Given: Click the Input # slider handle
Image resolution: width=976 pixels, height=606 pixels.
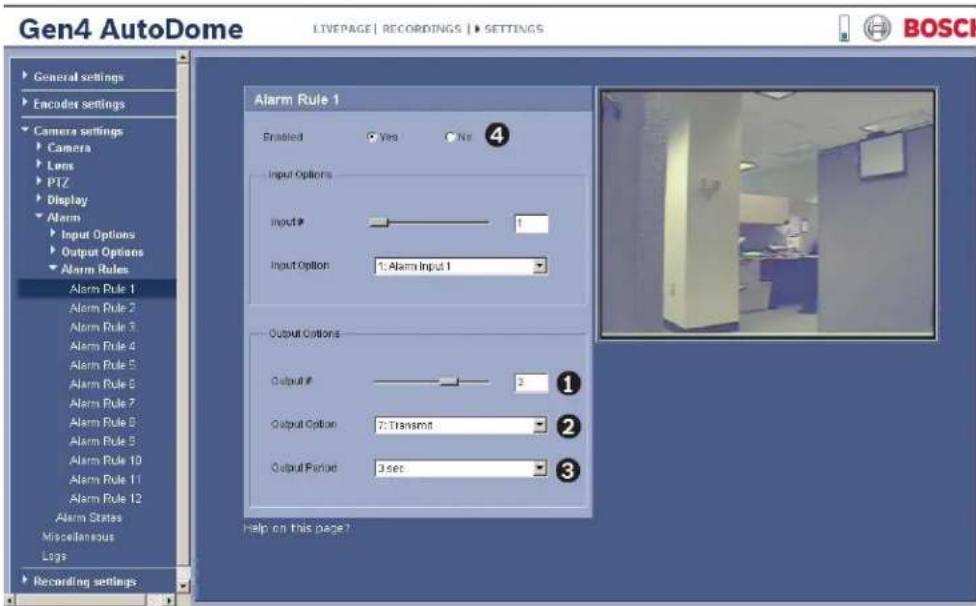Looking at the screenshot, I should (x=378, y=222).
